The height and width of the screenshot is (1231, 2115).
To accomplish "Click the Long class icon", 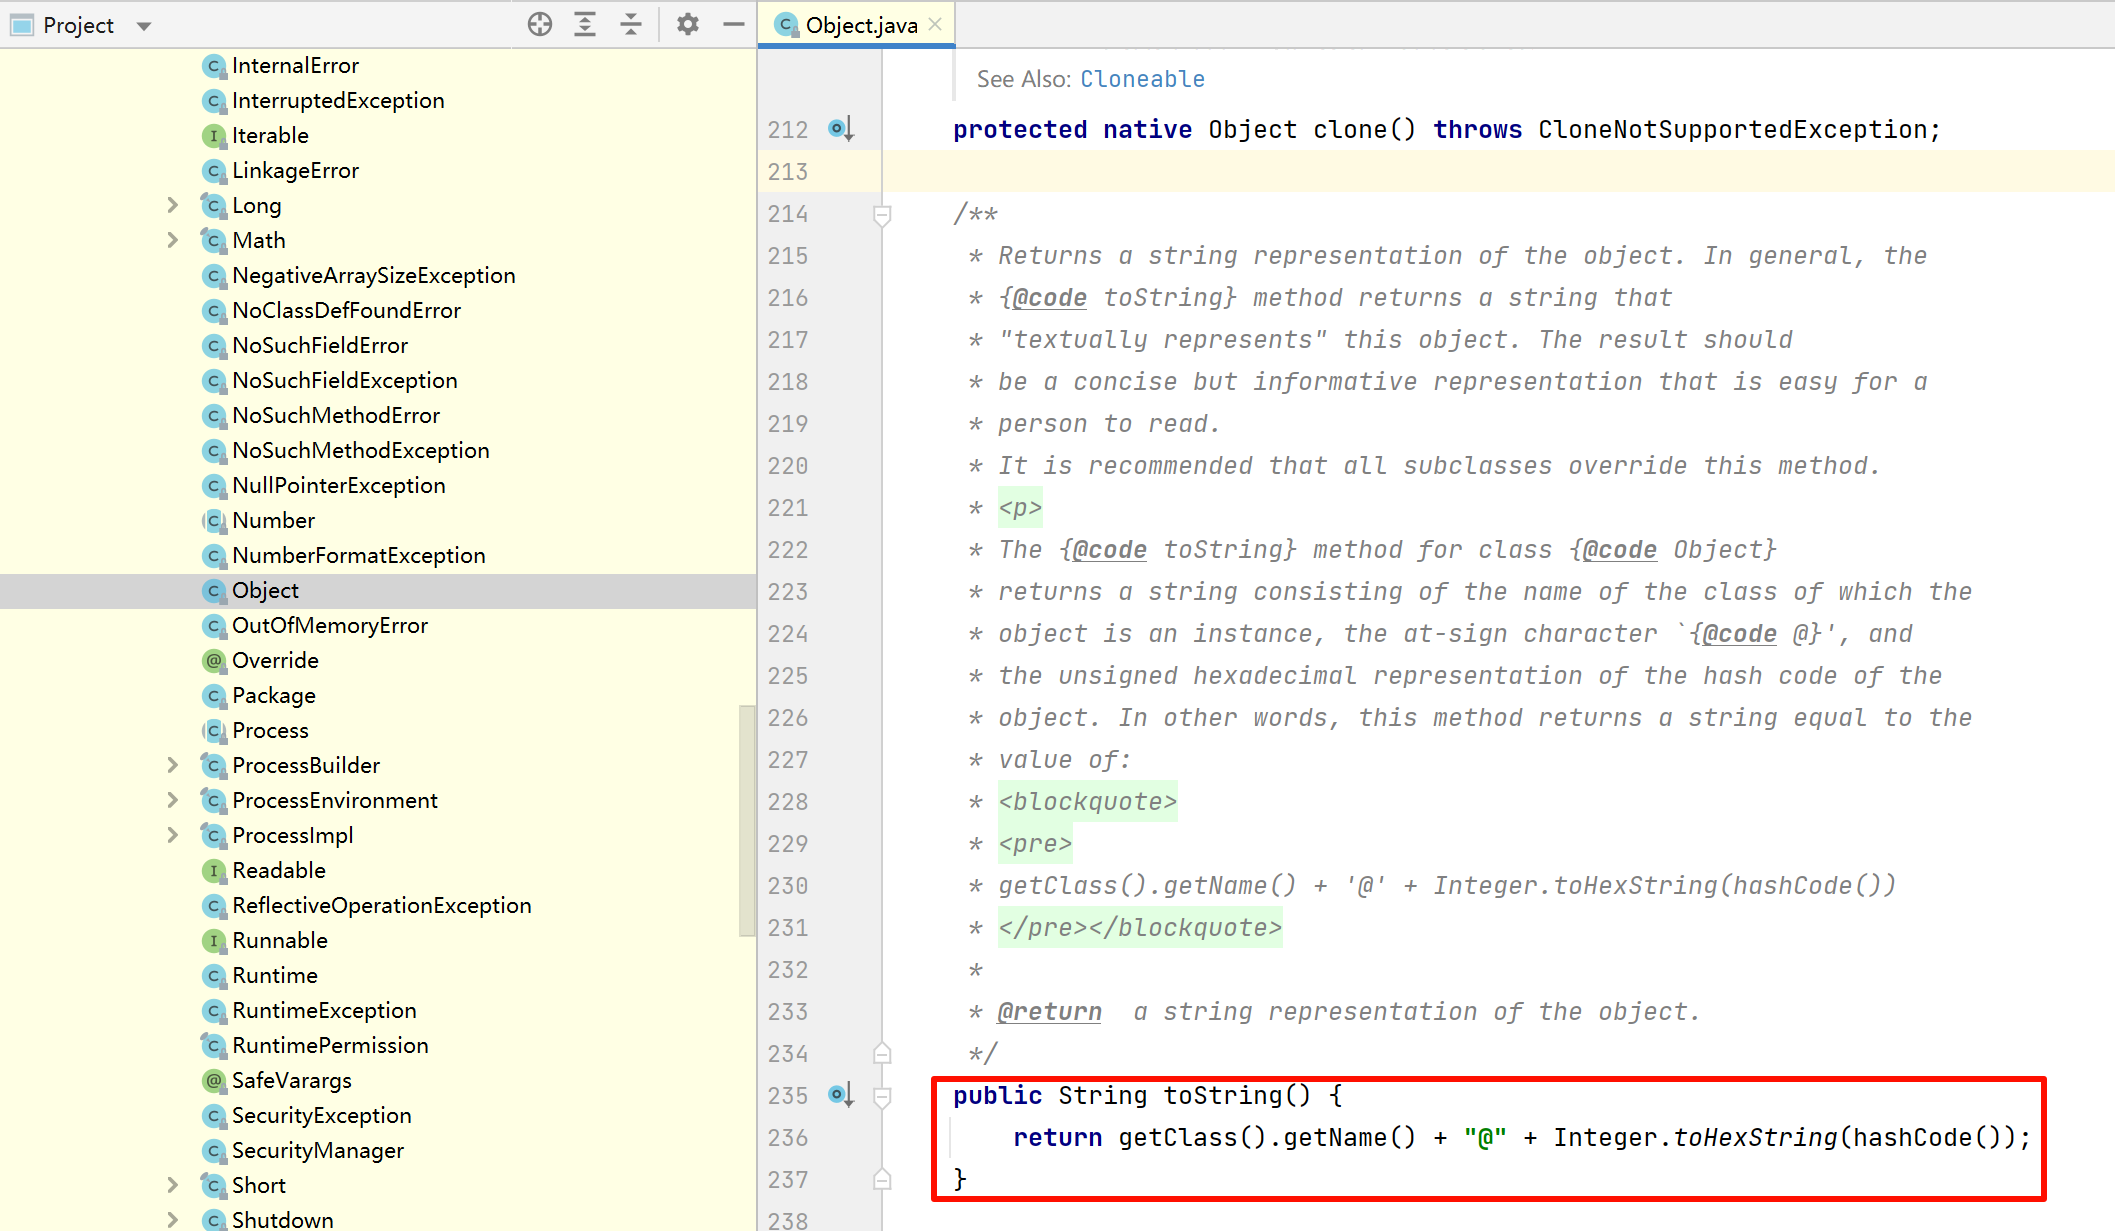I will 213,206.
